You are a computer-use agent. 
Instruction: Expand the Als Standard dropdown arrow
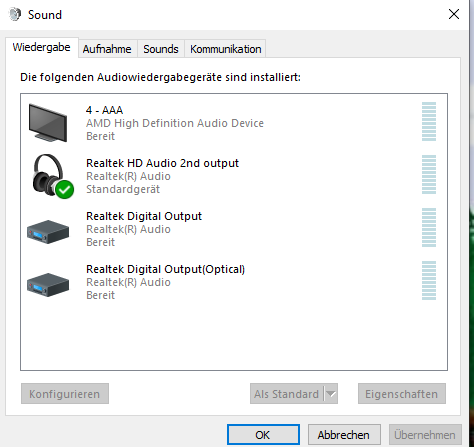331,394
